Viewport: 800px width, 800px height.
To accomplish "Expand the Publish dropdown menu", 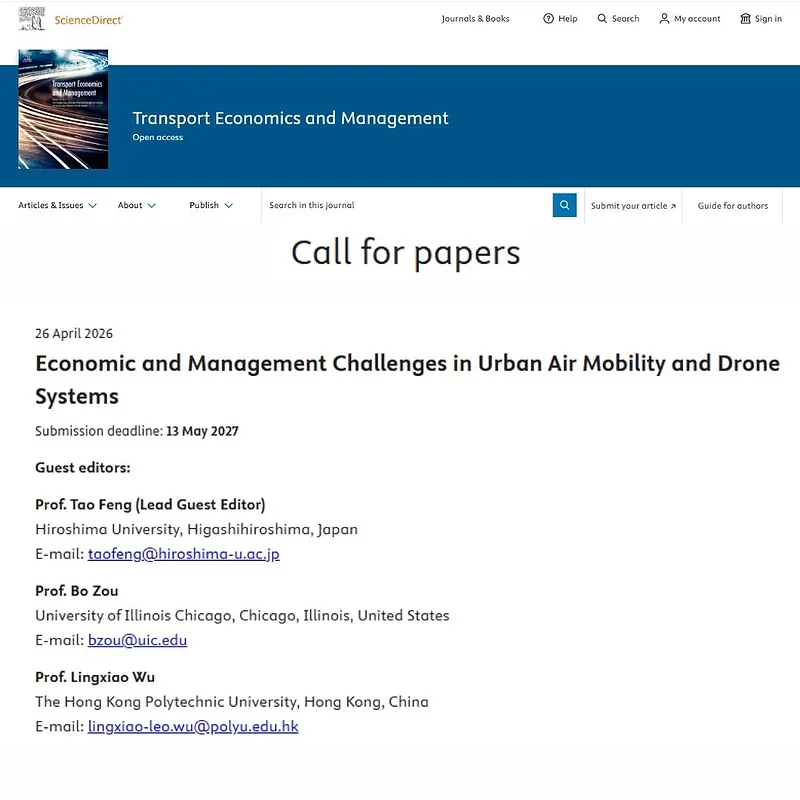I will [x=211, y=205].
